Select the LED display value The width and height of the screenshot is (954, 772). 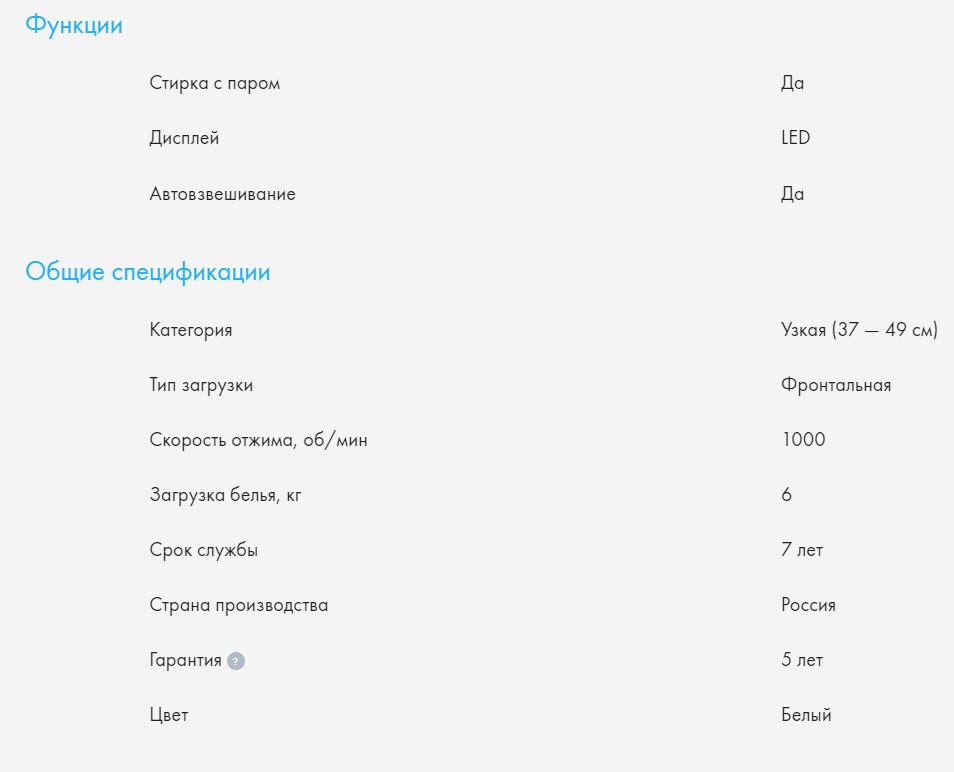pos(795,138)
